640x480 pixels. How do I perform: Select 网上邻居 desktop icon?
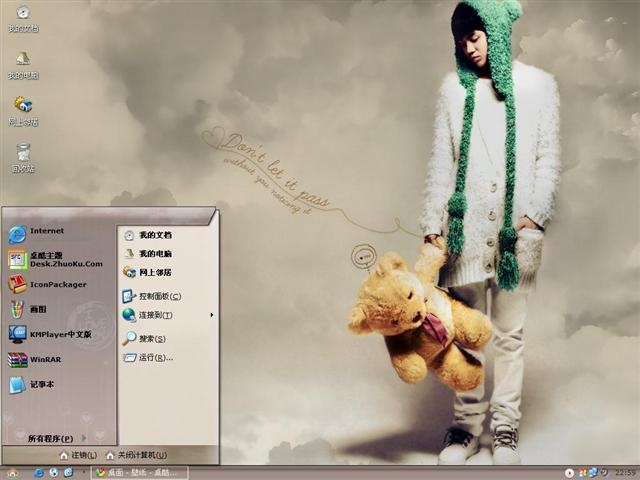(23, 111)
